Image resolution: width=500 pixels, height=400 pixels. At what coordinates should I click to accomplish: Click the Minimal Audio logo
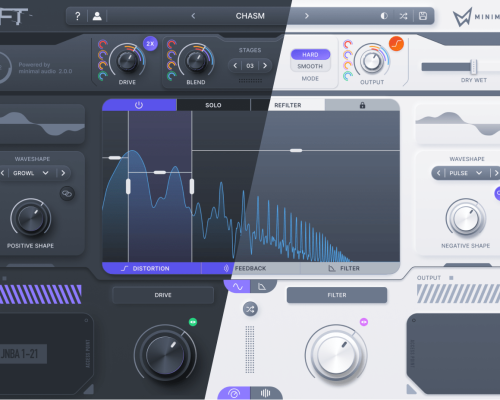coord(462,17)
